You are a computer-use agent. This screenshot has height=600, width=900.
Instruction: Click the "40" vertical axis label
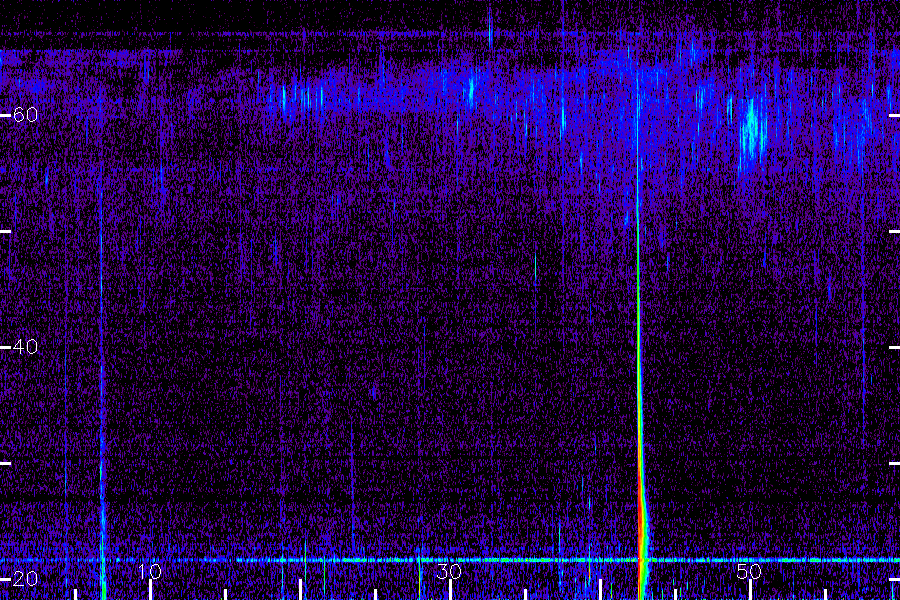[x=25, y=347]
